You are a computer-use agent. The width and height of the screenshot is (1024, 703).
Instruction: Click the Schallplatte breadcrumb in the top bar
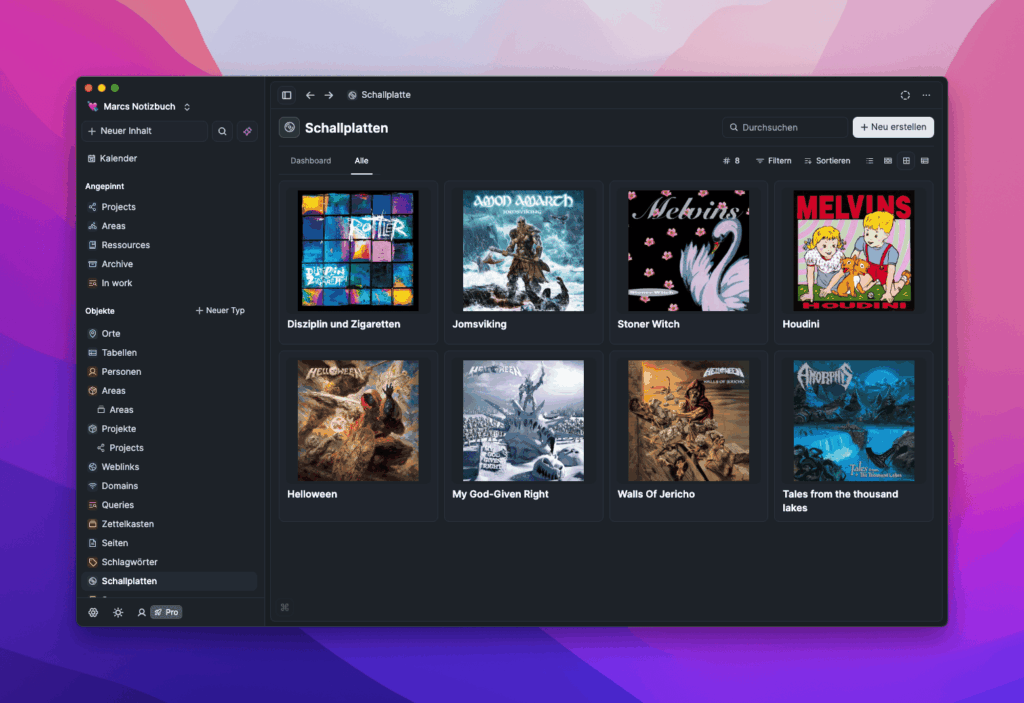379,95
